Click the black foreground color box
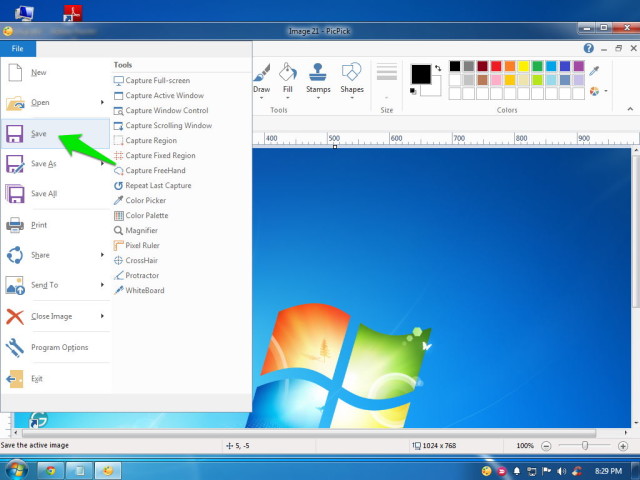The image size is (640, 480). 421,74
